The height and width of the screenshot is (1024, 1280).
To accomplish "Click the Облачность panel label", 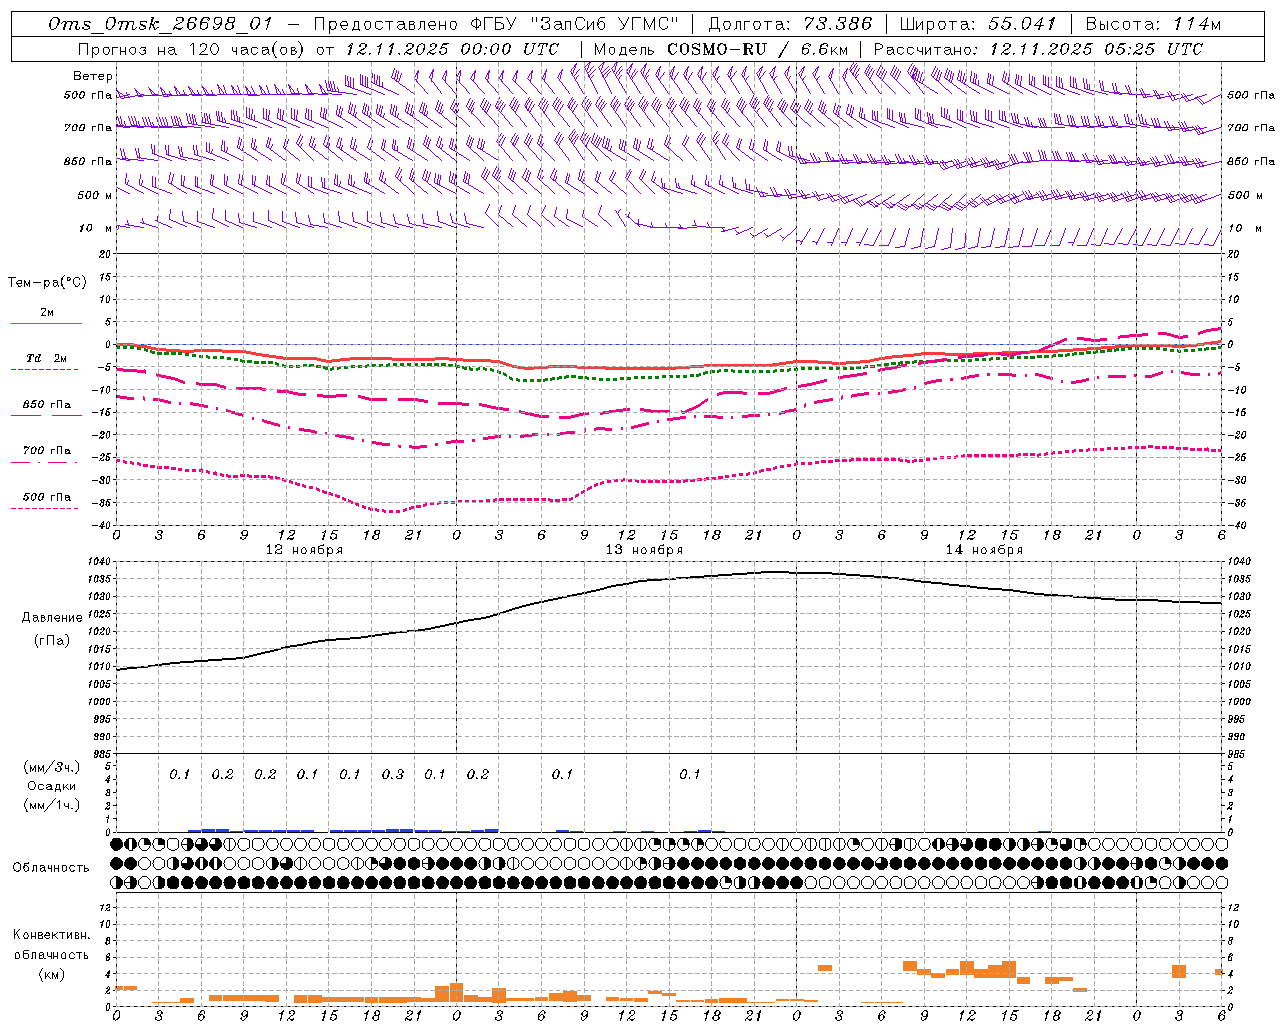I will (51, 868).
